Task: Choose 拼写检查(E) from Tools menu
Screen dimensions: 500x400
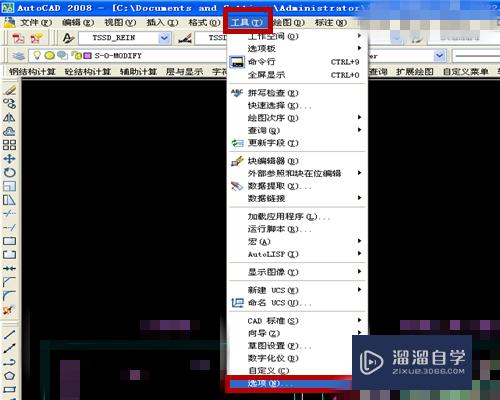Action: (x=298, y=93)
